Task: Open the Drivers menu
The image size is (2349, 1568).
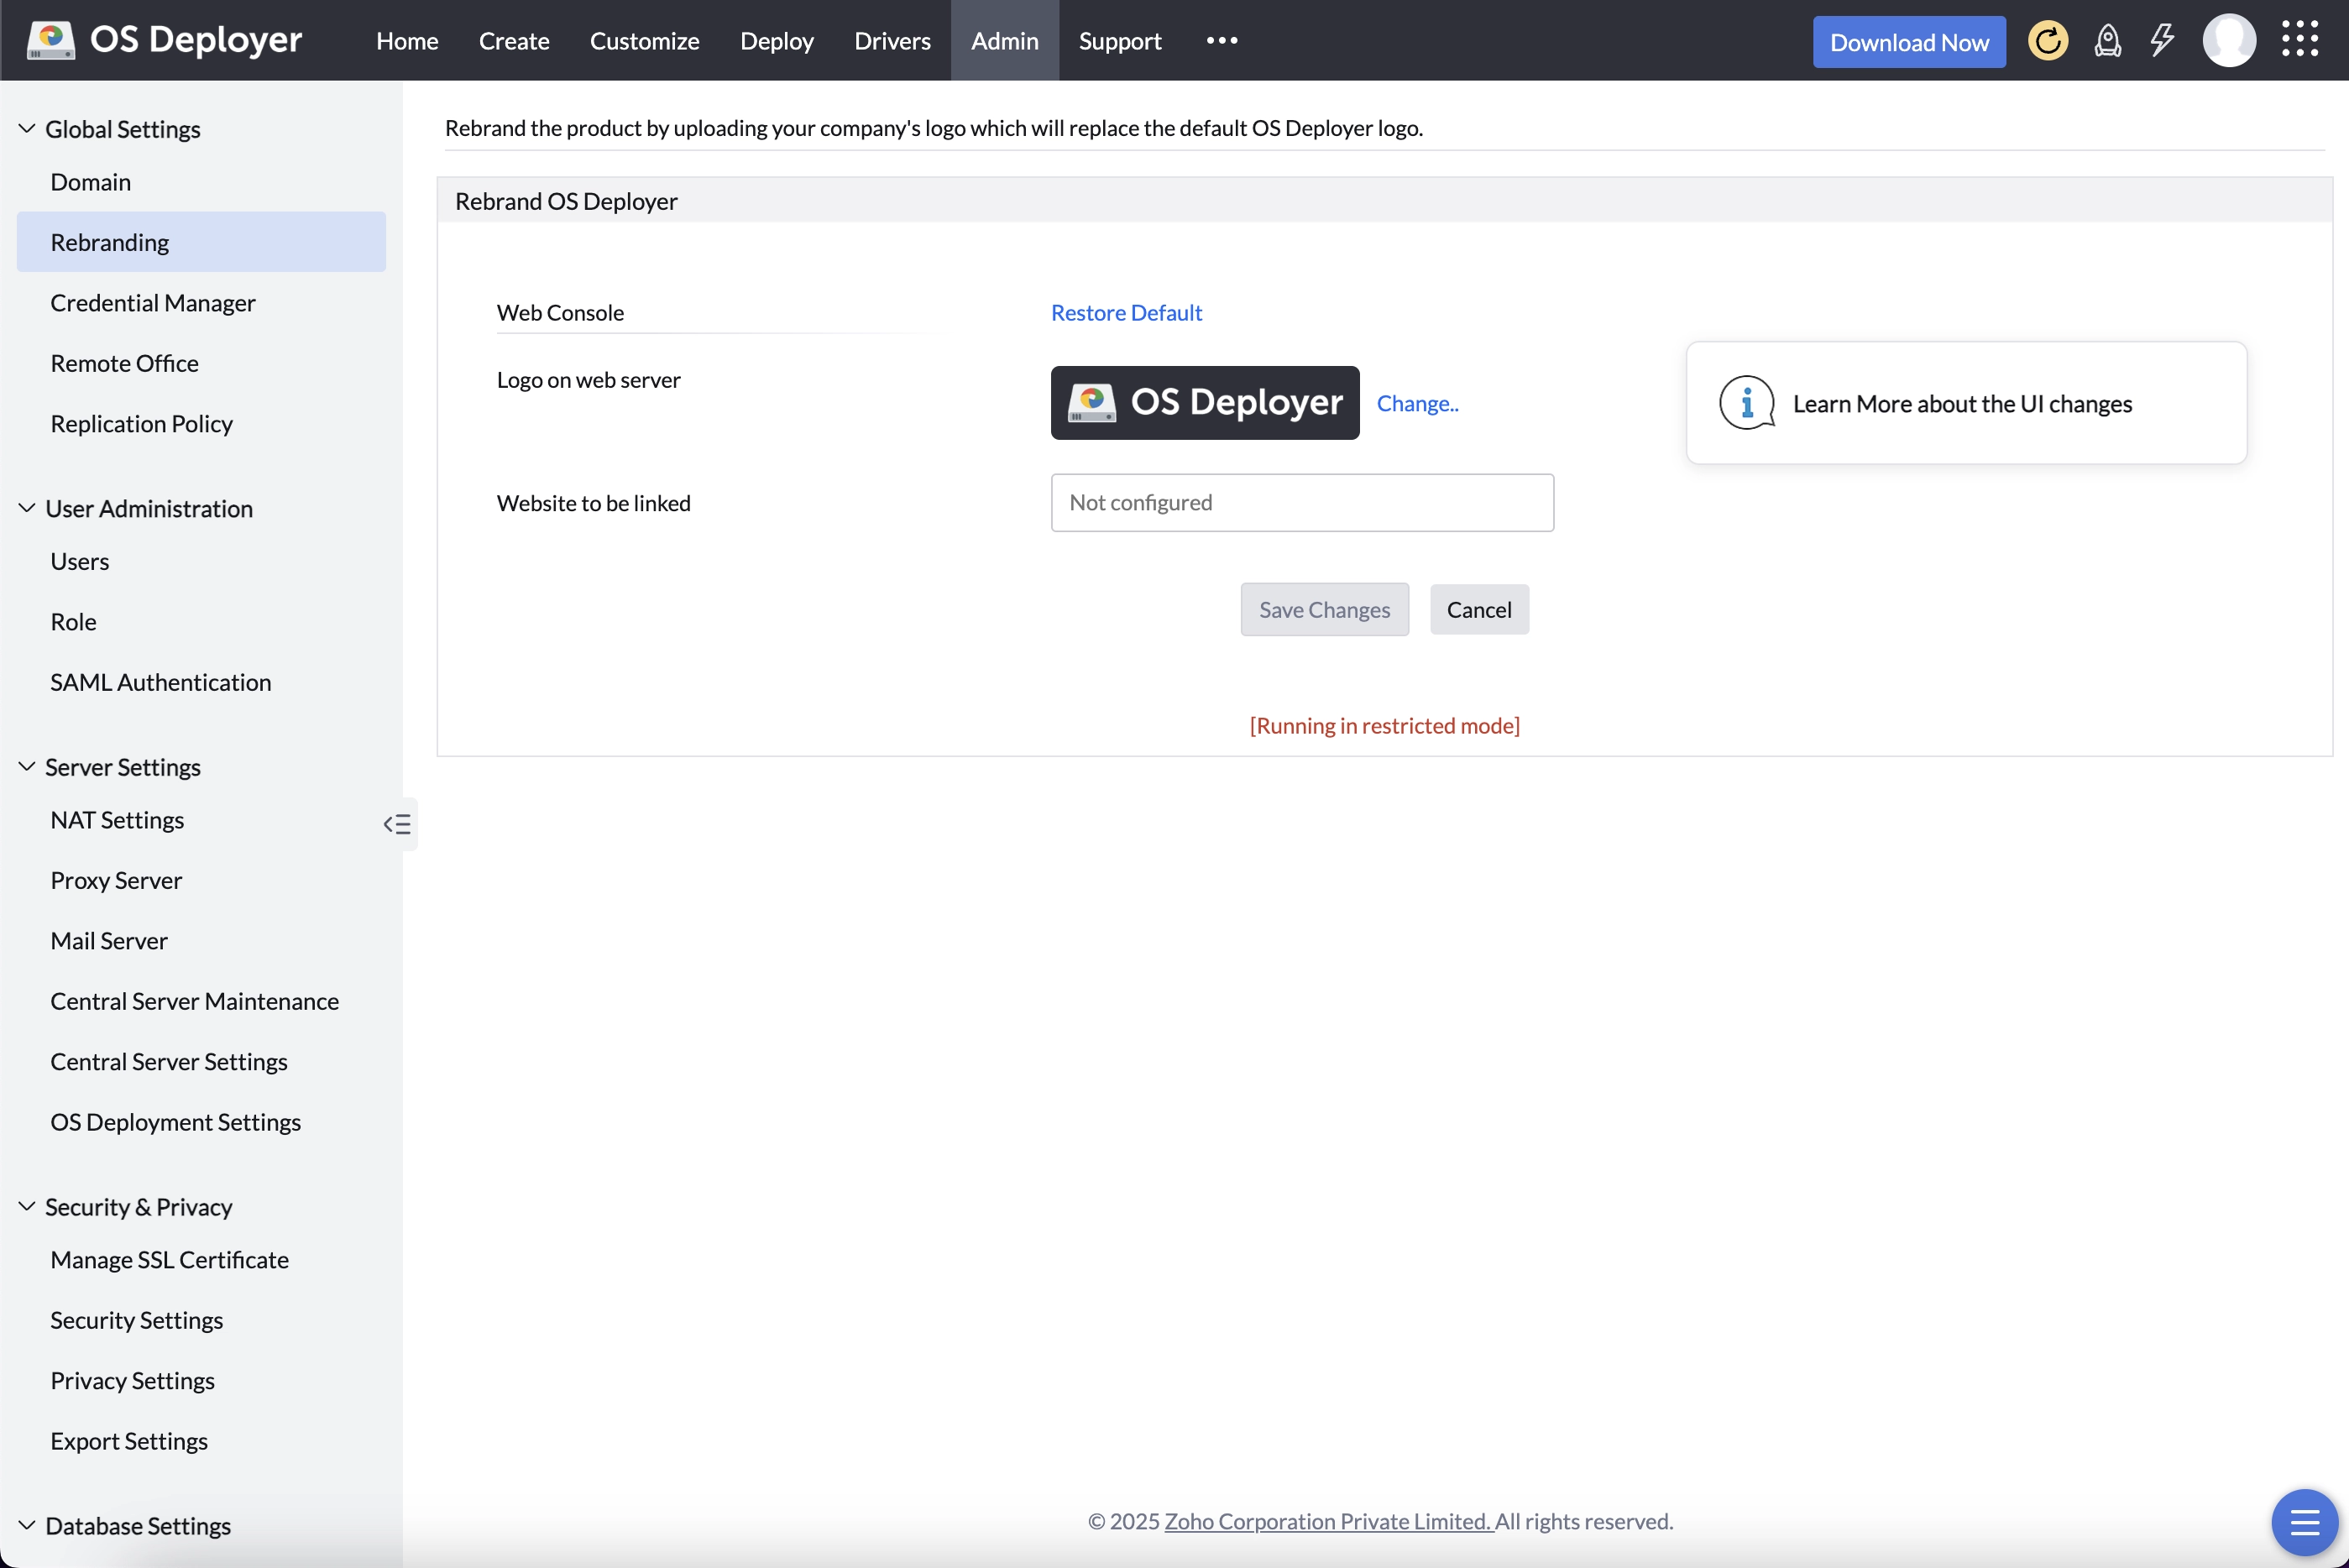Action: coord(892,41)
